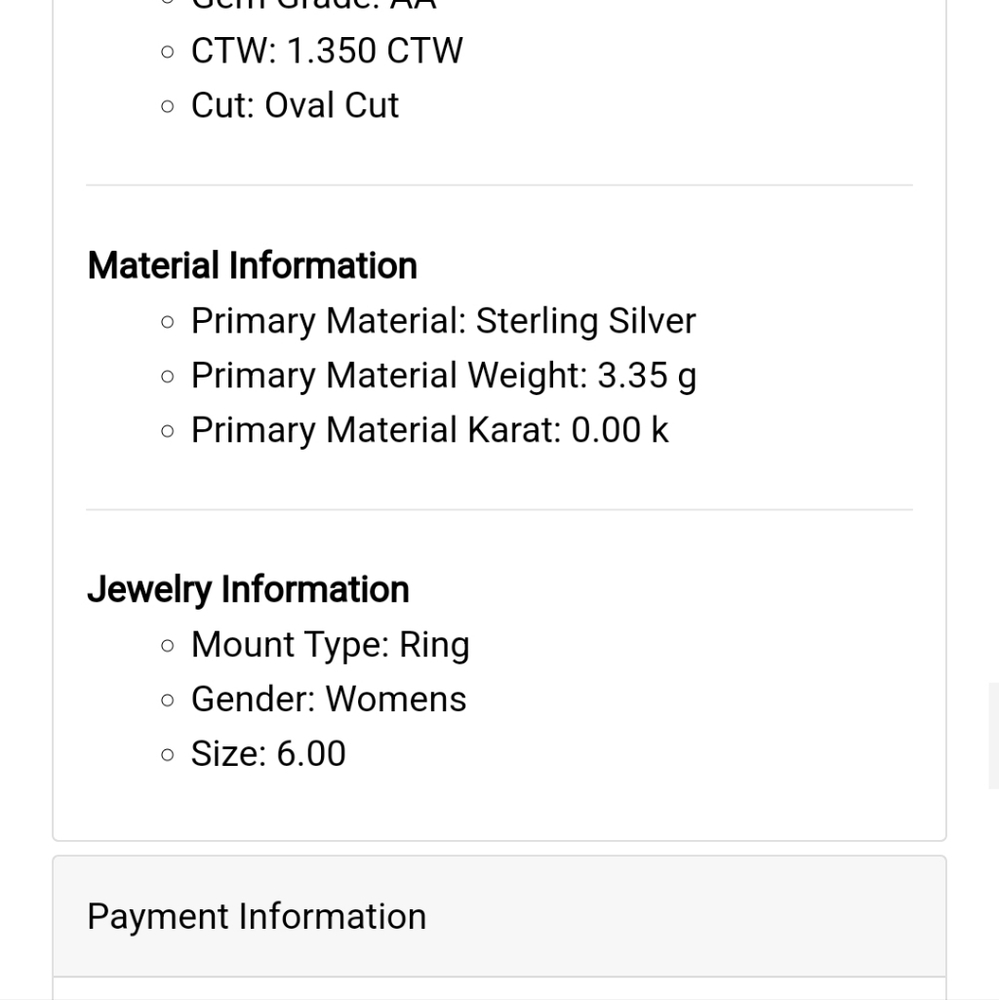999x1000 pixels.
Task: Click the Jewelry Information heading
Action: 248,590
